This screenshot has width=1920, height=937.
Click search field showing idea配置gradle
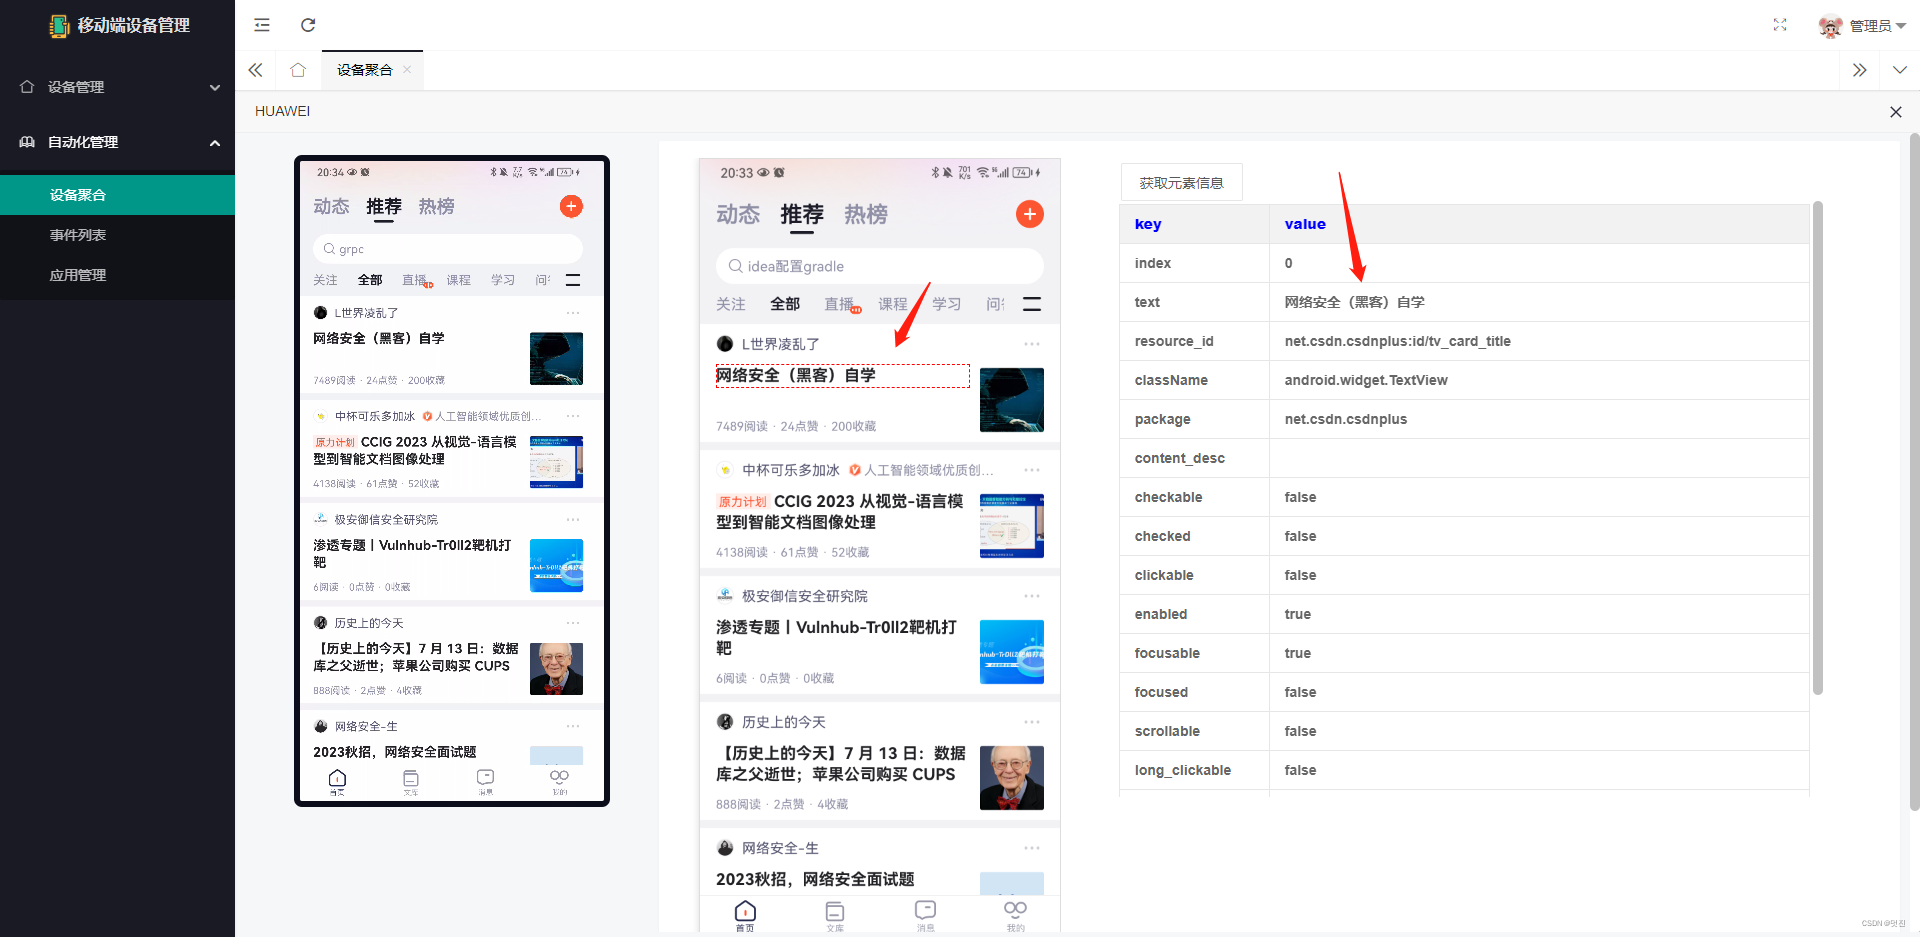(880, 266)
